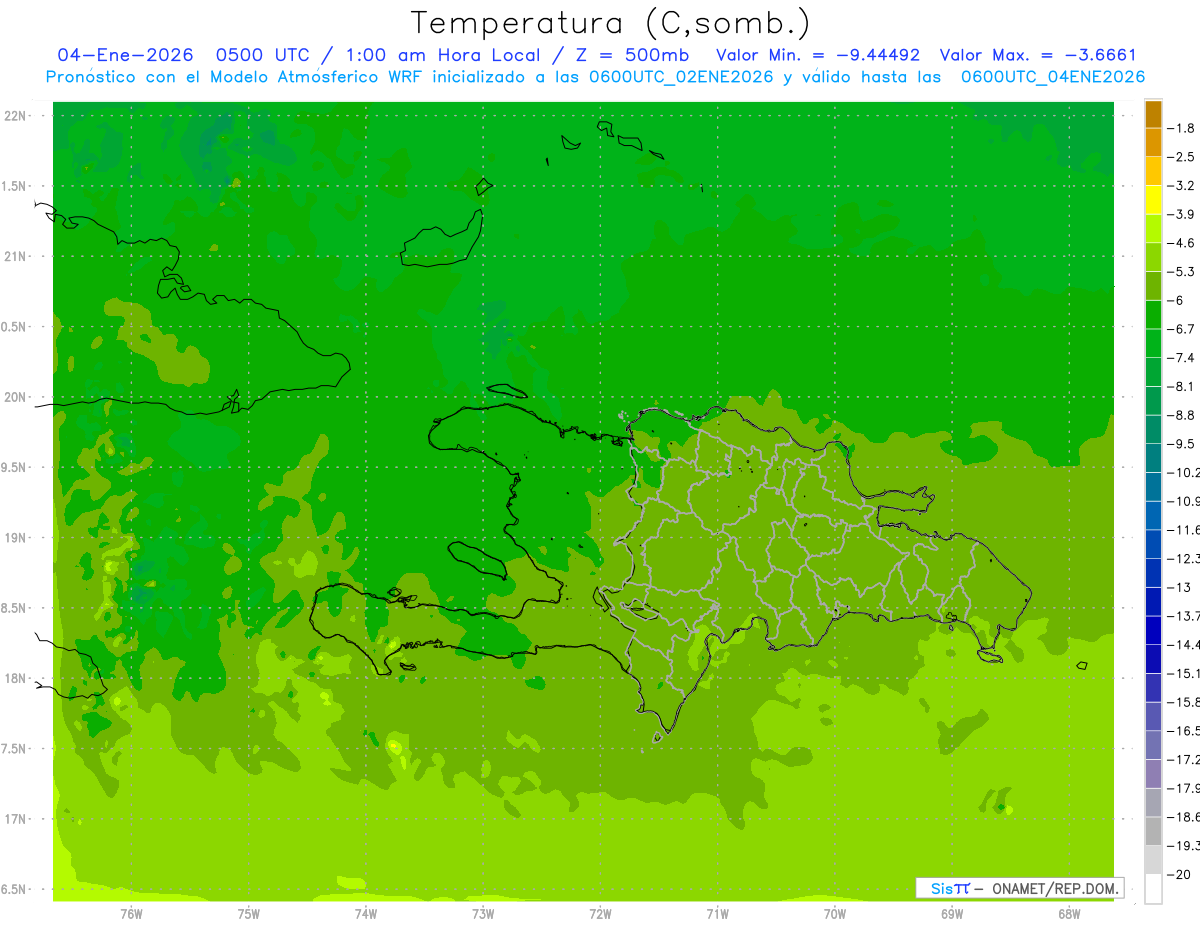
Task: Click the '21N' latitude axis label
Action: point(16,256)
